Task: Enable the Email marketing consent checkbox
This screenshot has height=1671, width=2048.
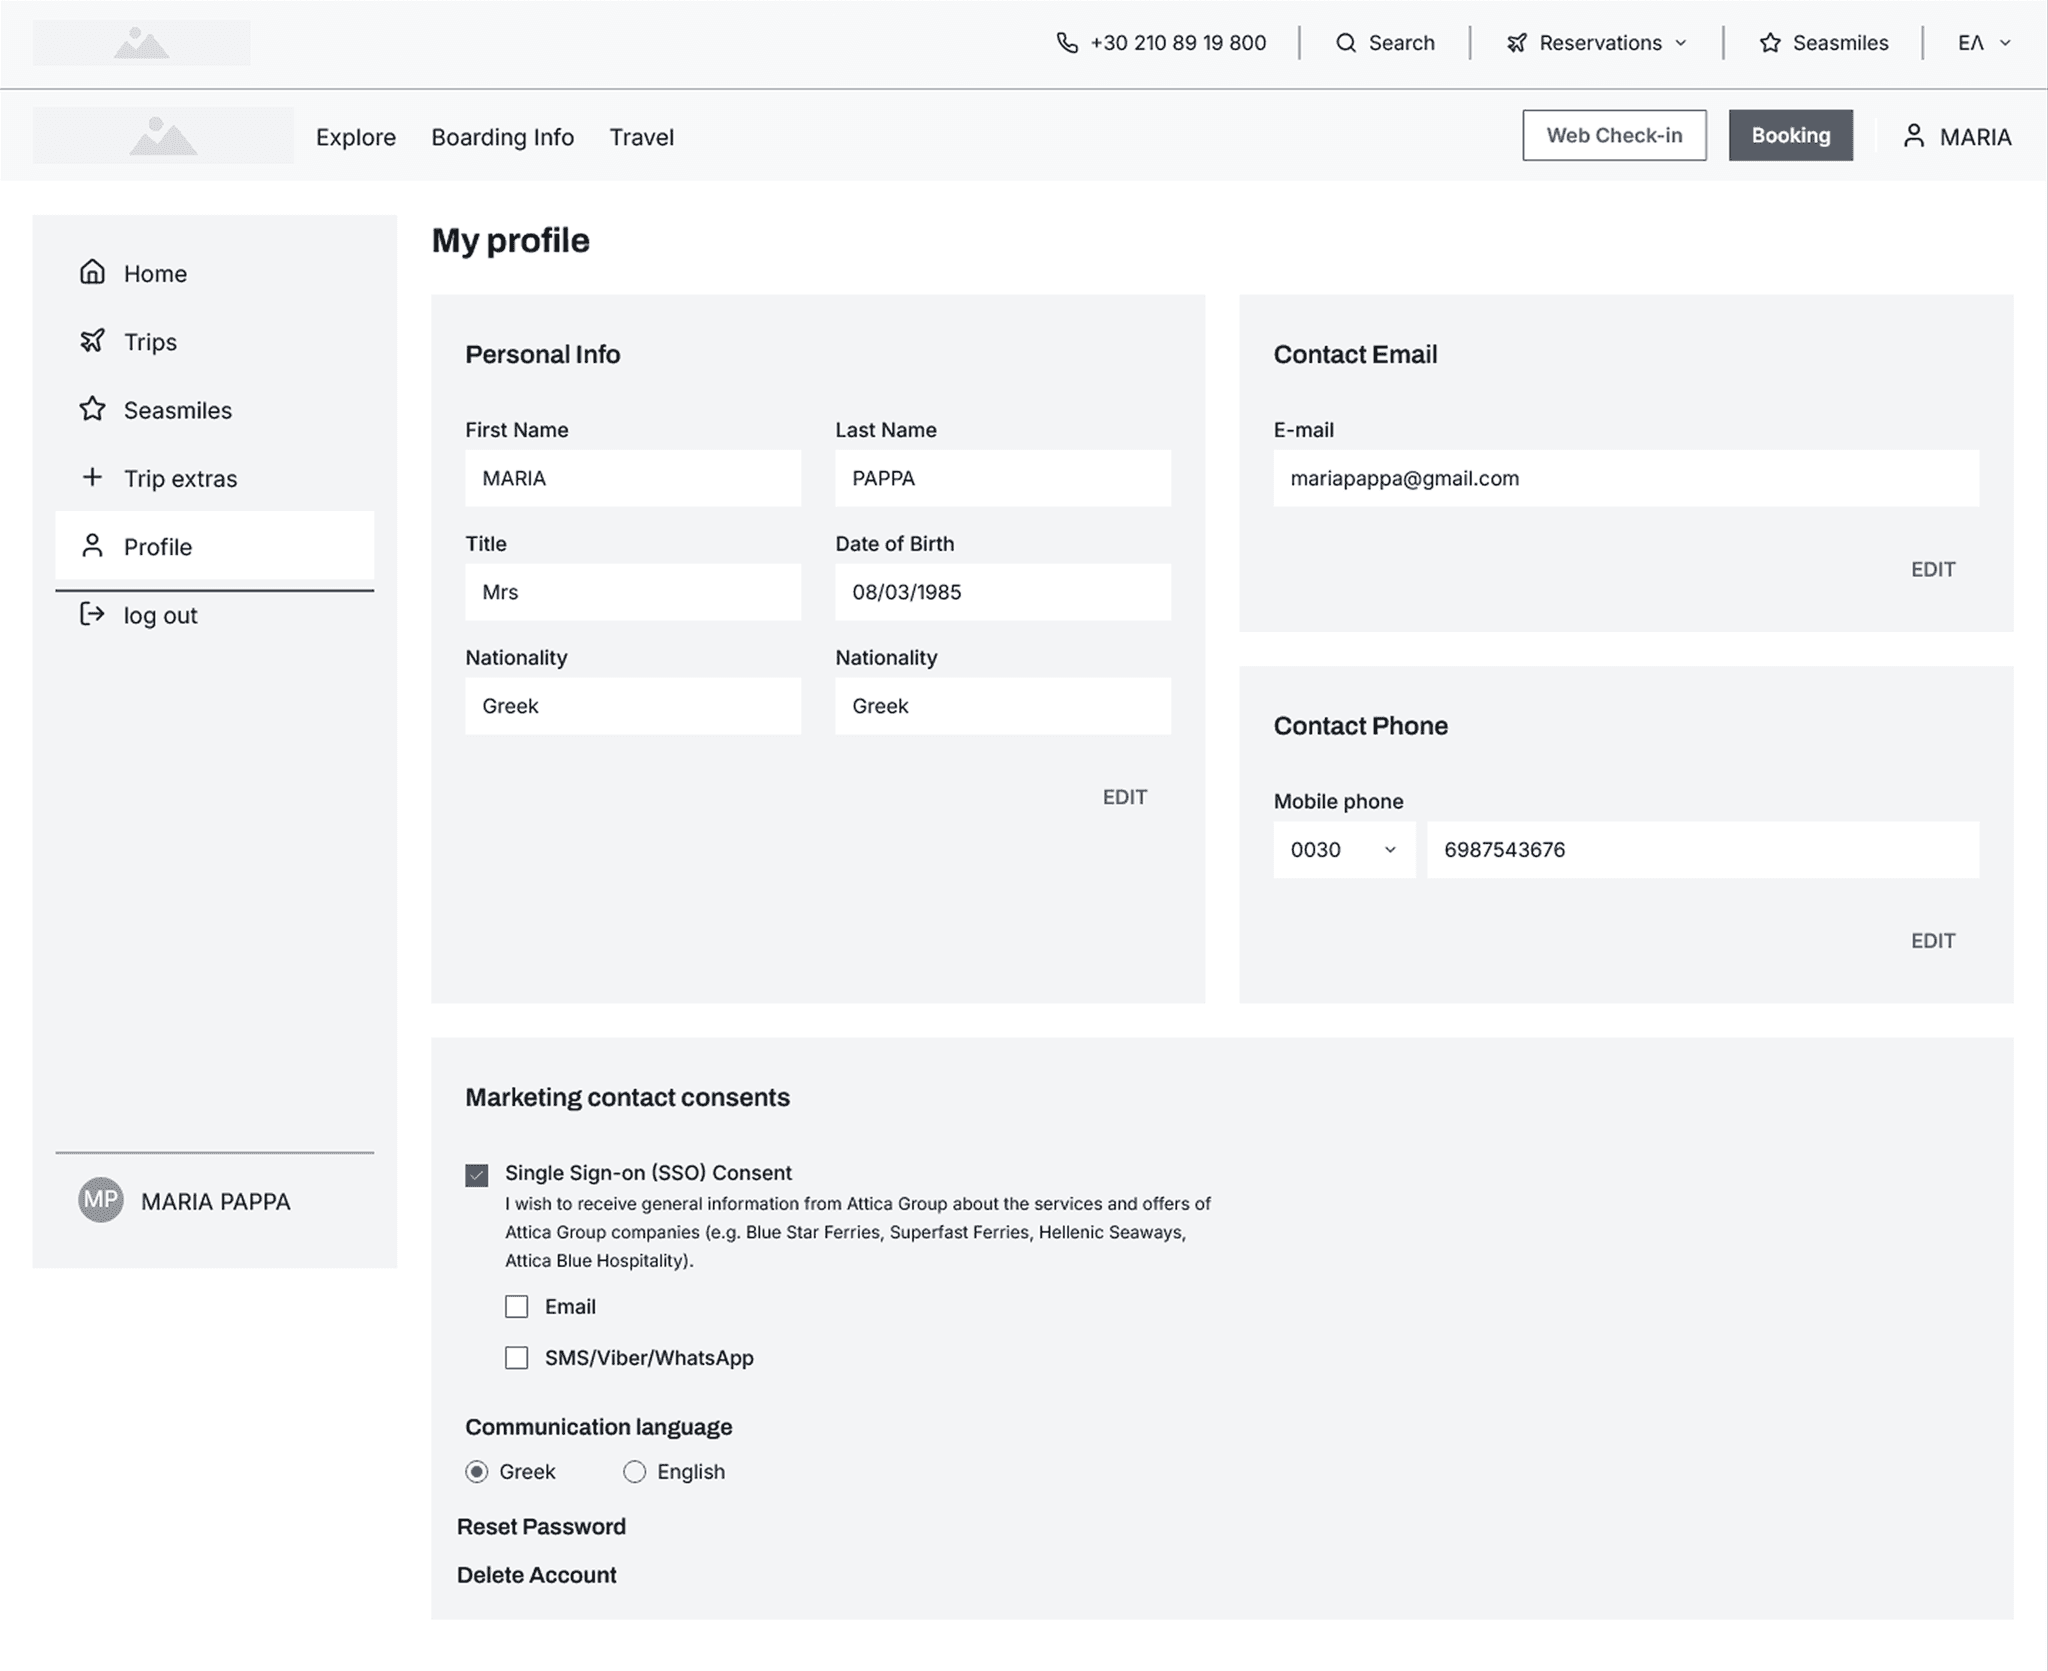Action: pyautogui.click(x=516, y=1306)
